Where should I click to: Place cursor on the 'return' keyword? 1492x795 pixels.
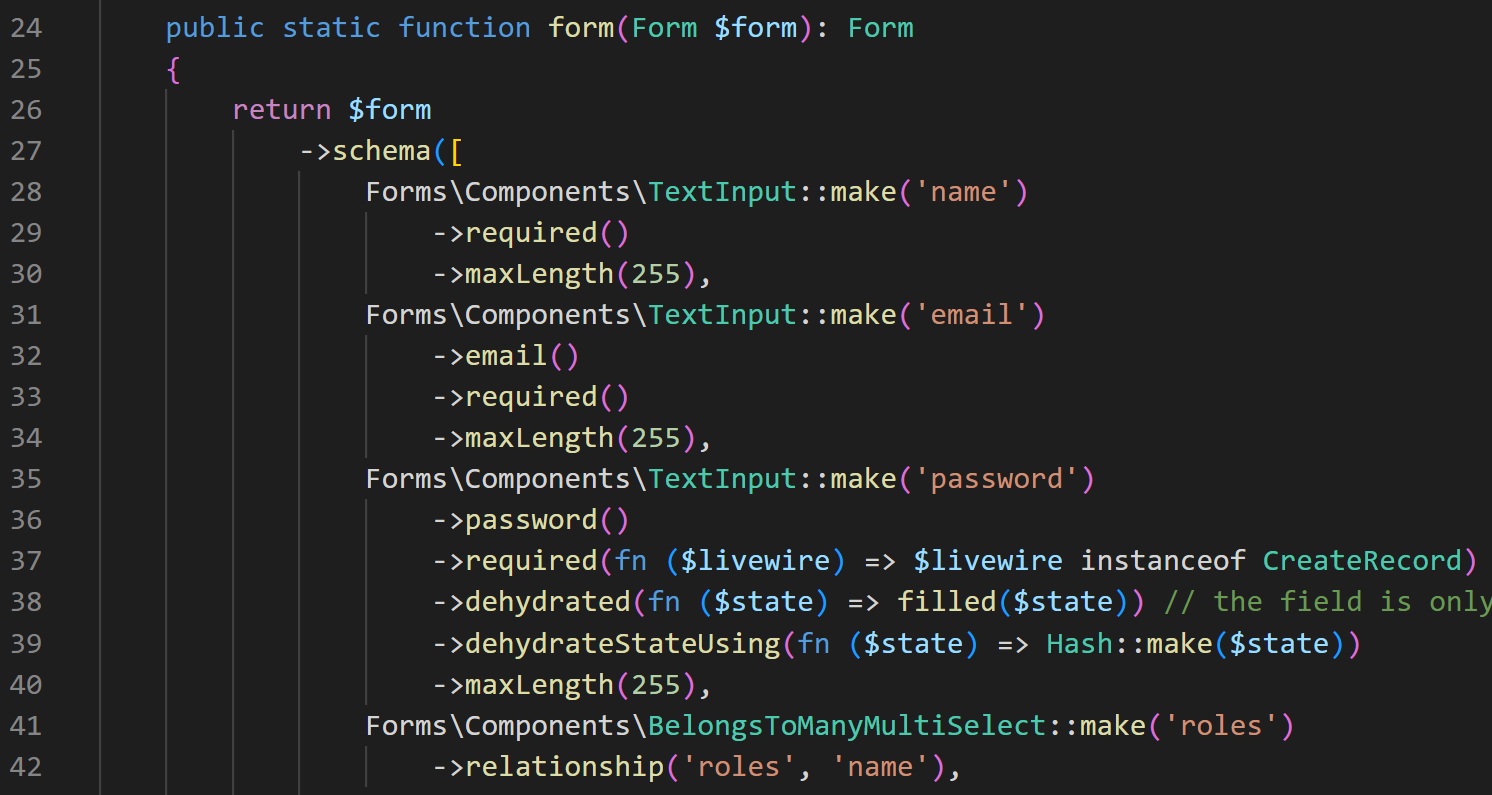[281, 110]
